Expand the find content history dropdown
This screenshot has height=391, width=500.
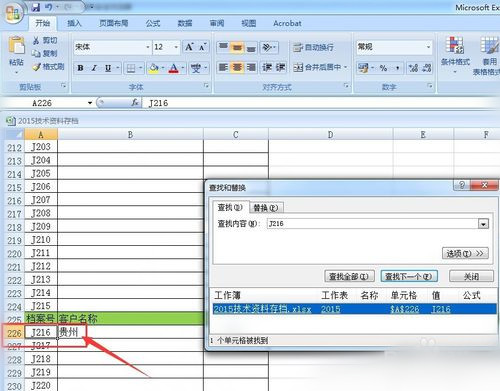coord(483,224)
